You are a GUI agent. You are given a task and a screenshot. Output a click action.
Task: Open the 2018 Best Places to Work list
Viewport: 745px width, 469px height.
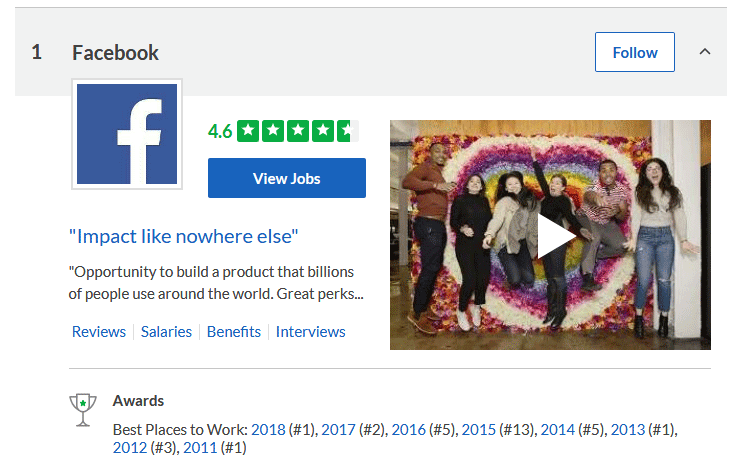click(x=268, y=430)
